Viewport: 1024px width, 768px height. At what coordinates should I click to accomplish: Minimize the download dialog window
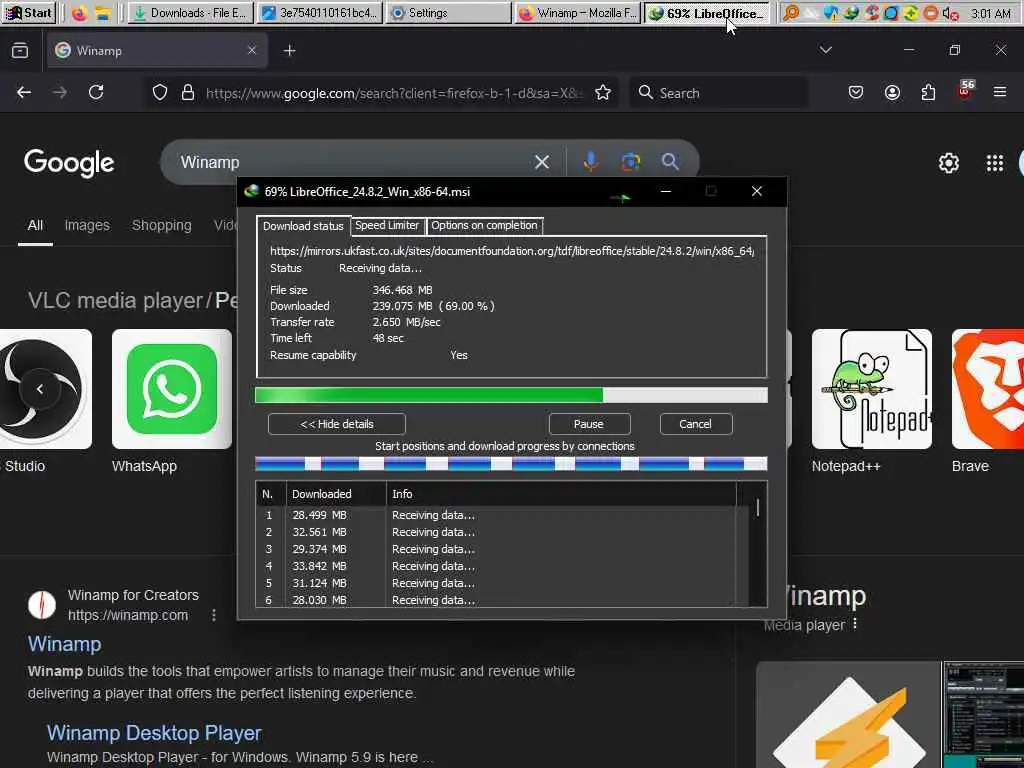pyautogui.click(x=665, y=191)
